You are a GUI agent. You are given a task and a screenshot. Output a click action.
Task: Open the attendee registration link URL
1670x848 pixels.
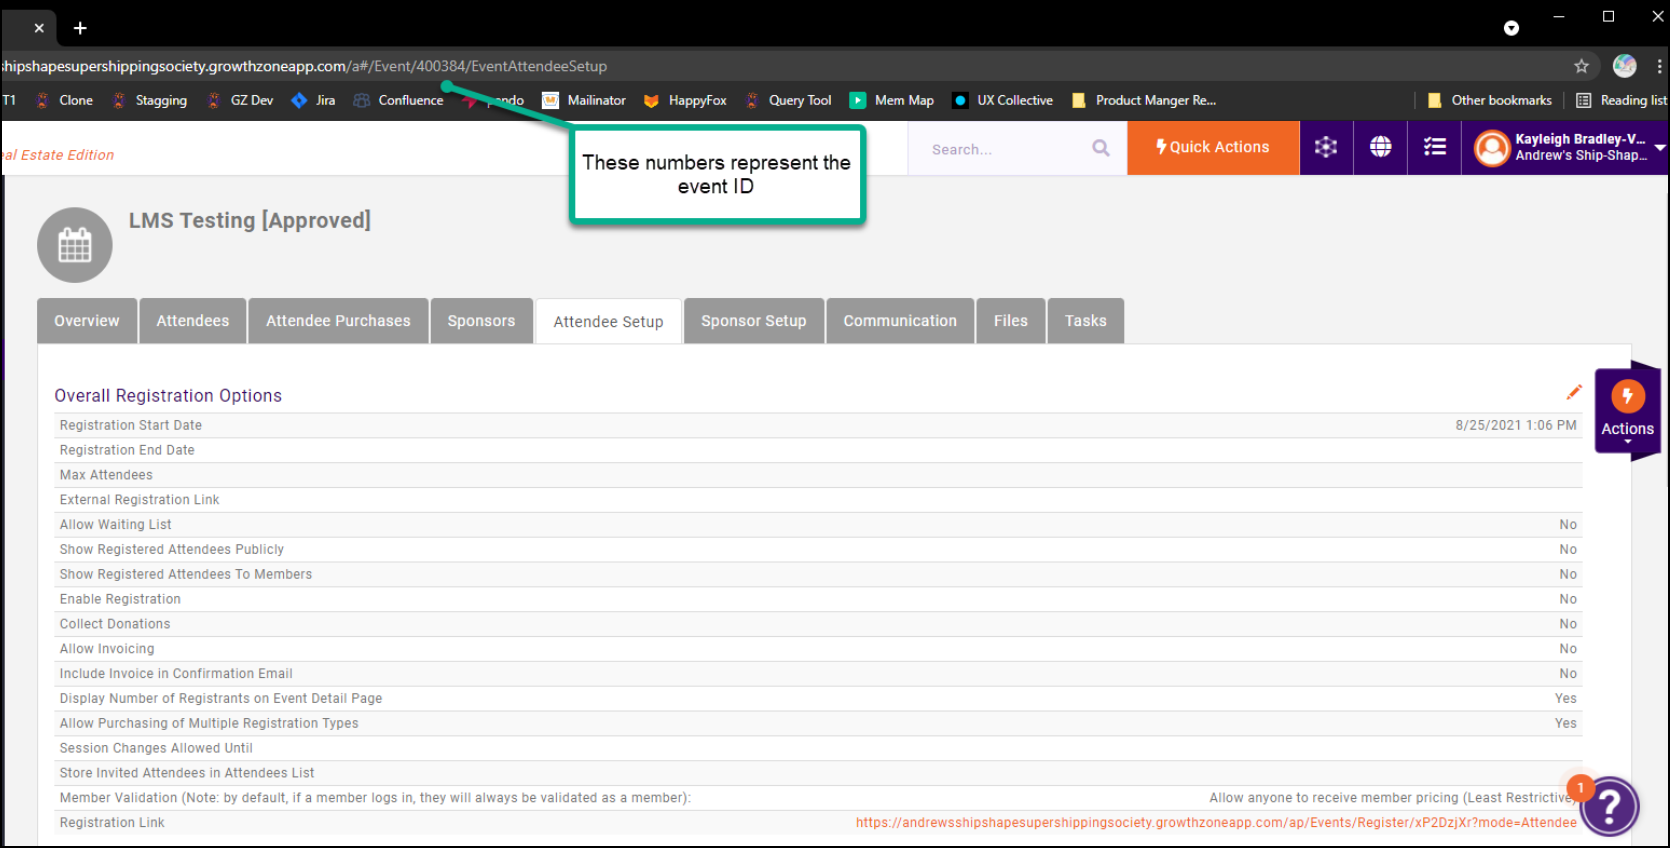pos(1215,823)
